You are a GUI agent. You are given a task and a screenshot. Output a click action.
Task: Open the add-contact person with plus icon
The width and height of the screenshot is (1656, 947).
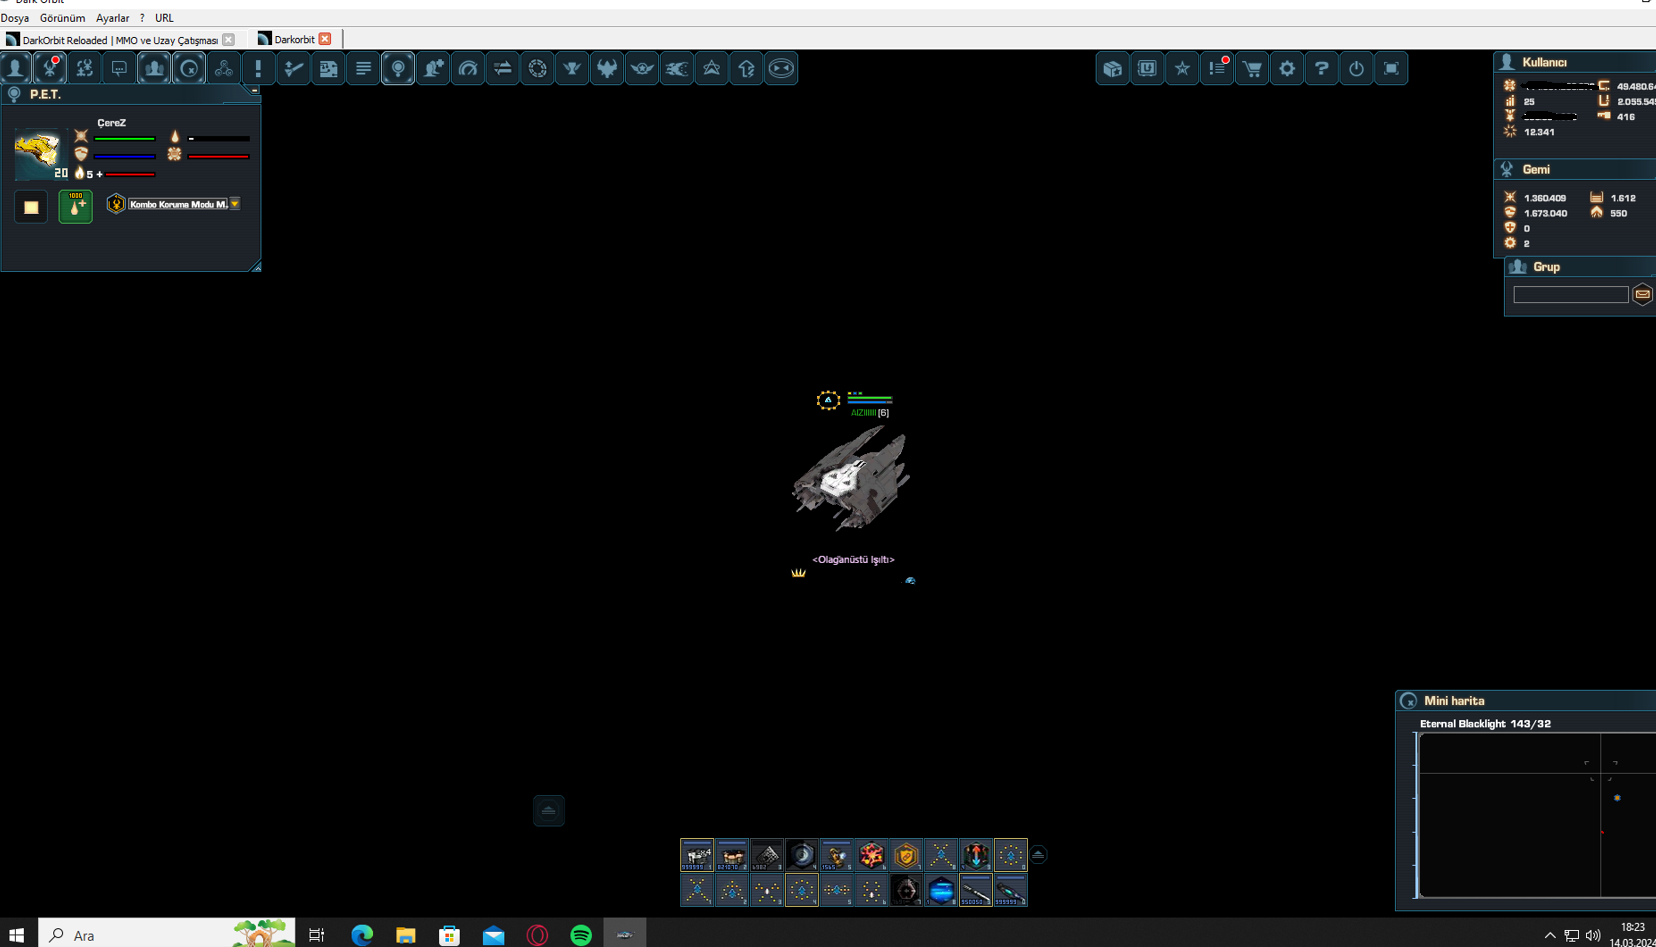(433, 68)
